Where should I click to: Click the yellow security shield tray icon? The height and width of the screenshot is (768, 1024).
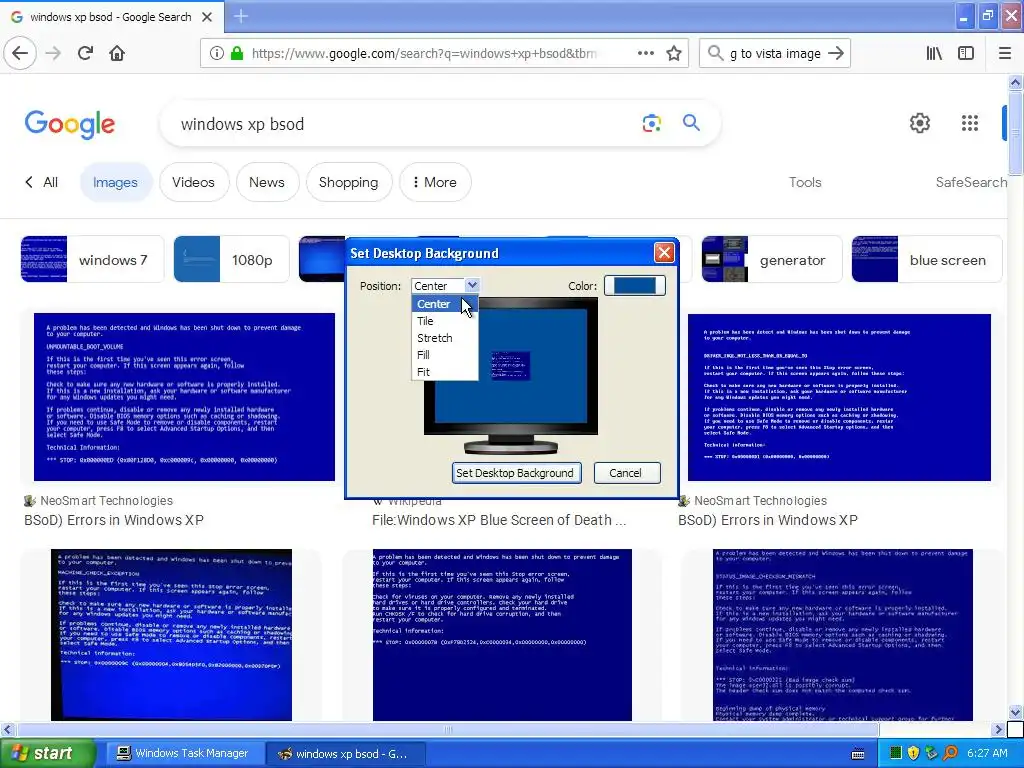click(x=913, y=754)
